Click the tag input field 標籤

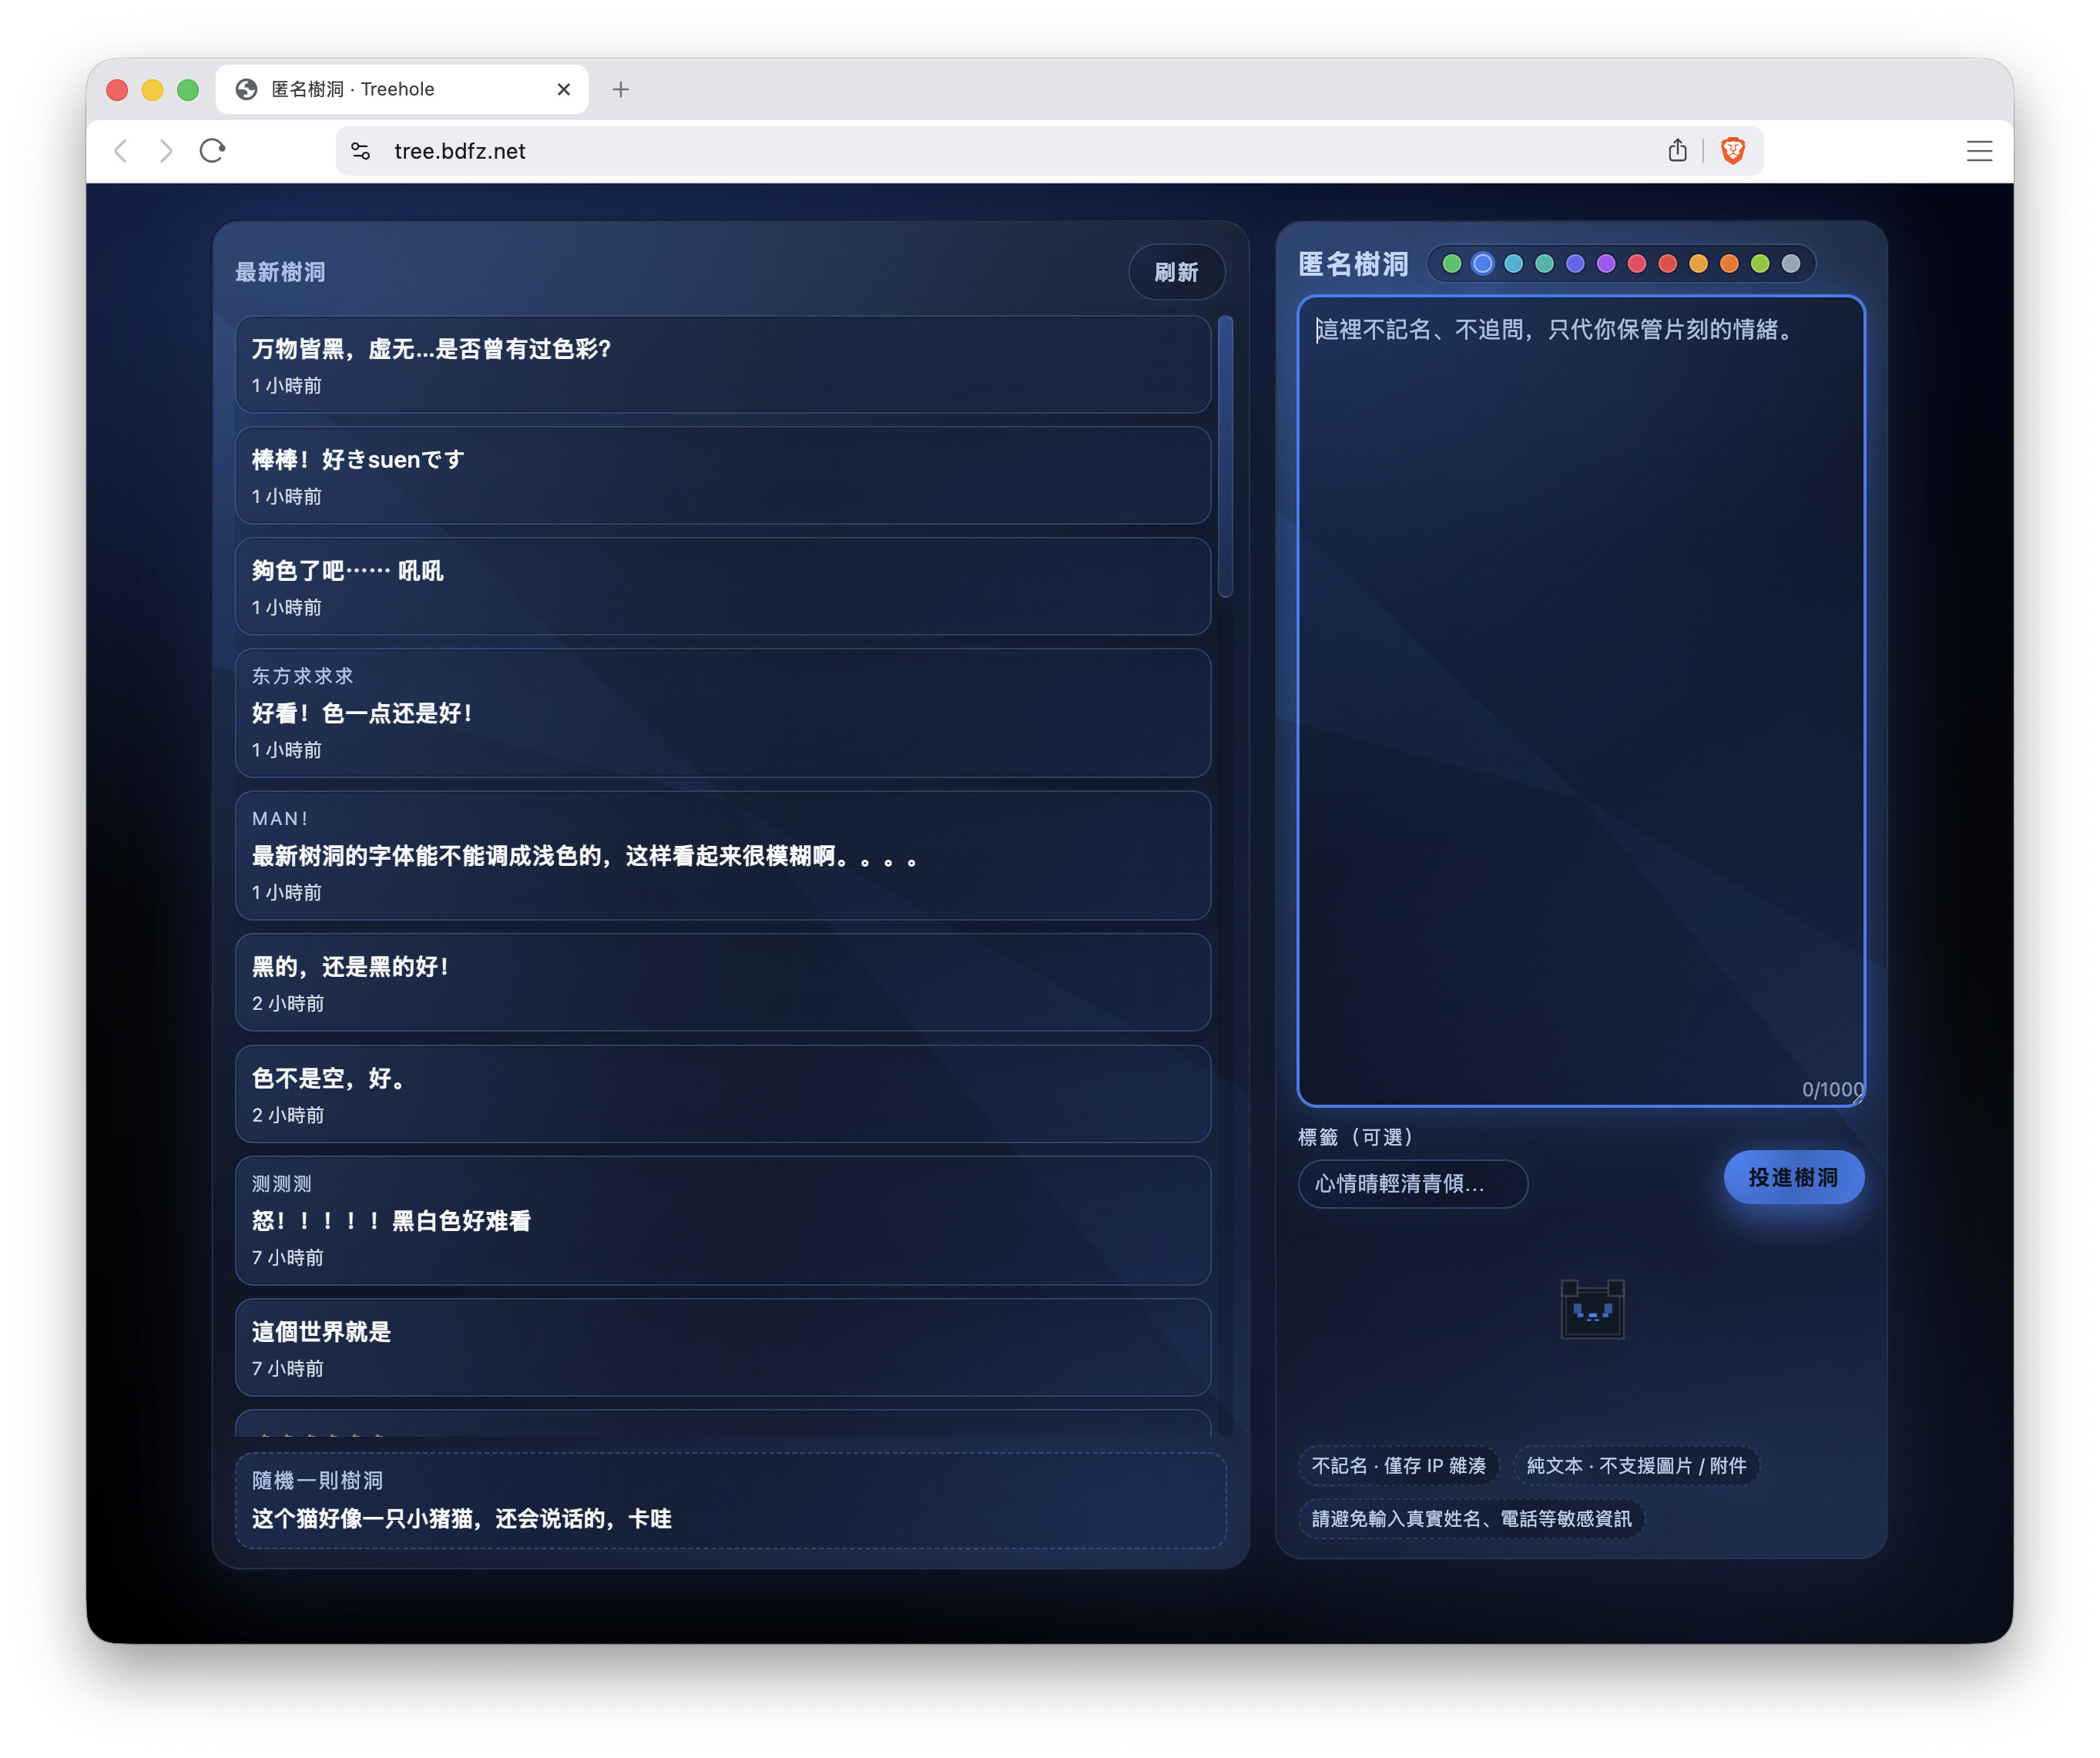coord(1412,1184)
